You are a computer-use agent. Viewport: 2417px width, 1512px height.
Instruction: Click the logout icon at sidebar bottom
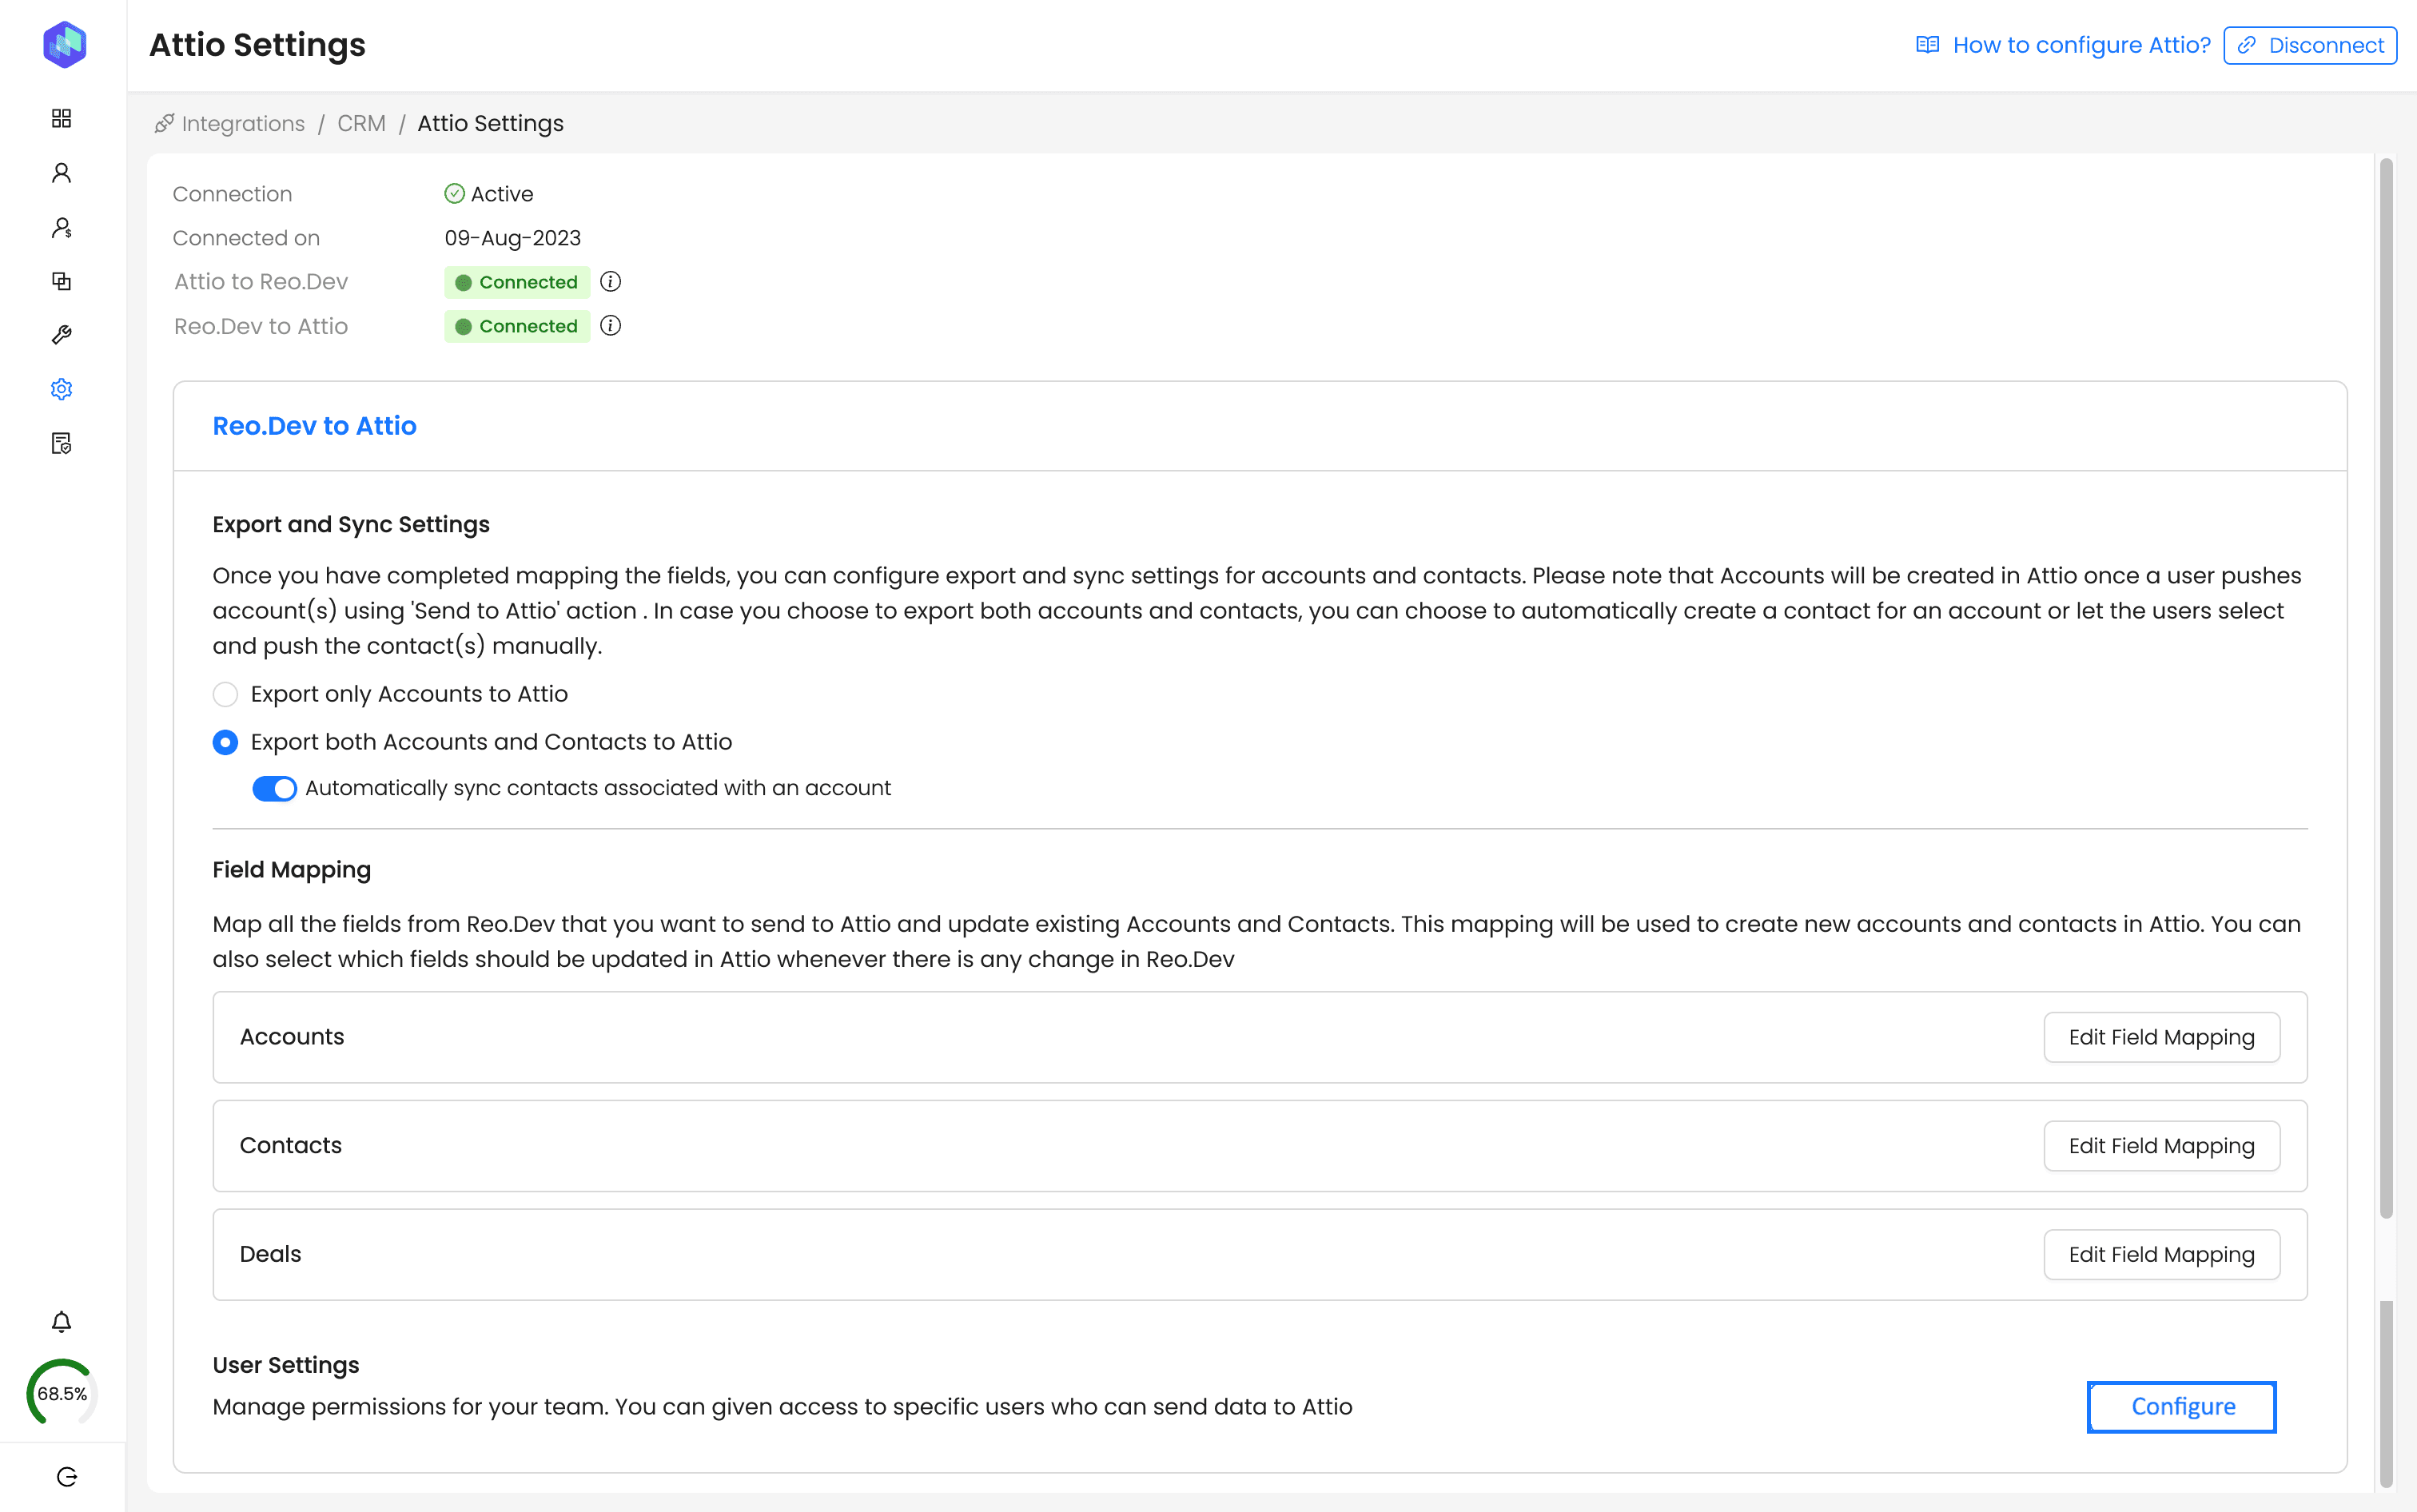(x=67, y=1477)
